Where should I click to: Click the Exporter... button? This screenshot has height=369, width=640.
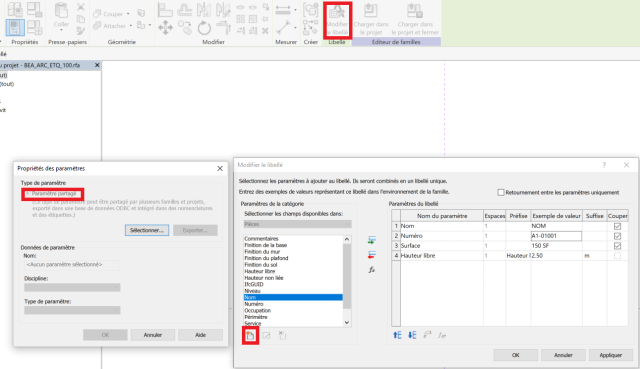click(195, 230)
